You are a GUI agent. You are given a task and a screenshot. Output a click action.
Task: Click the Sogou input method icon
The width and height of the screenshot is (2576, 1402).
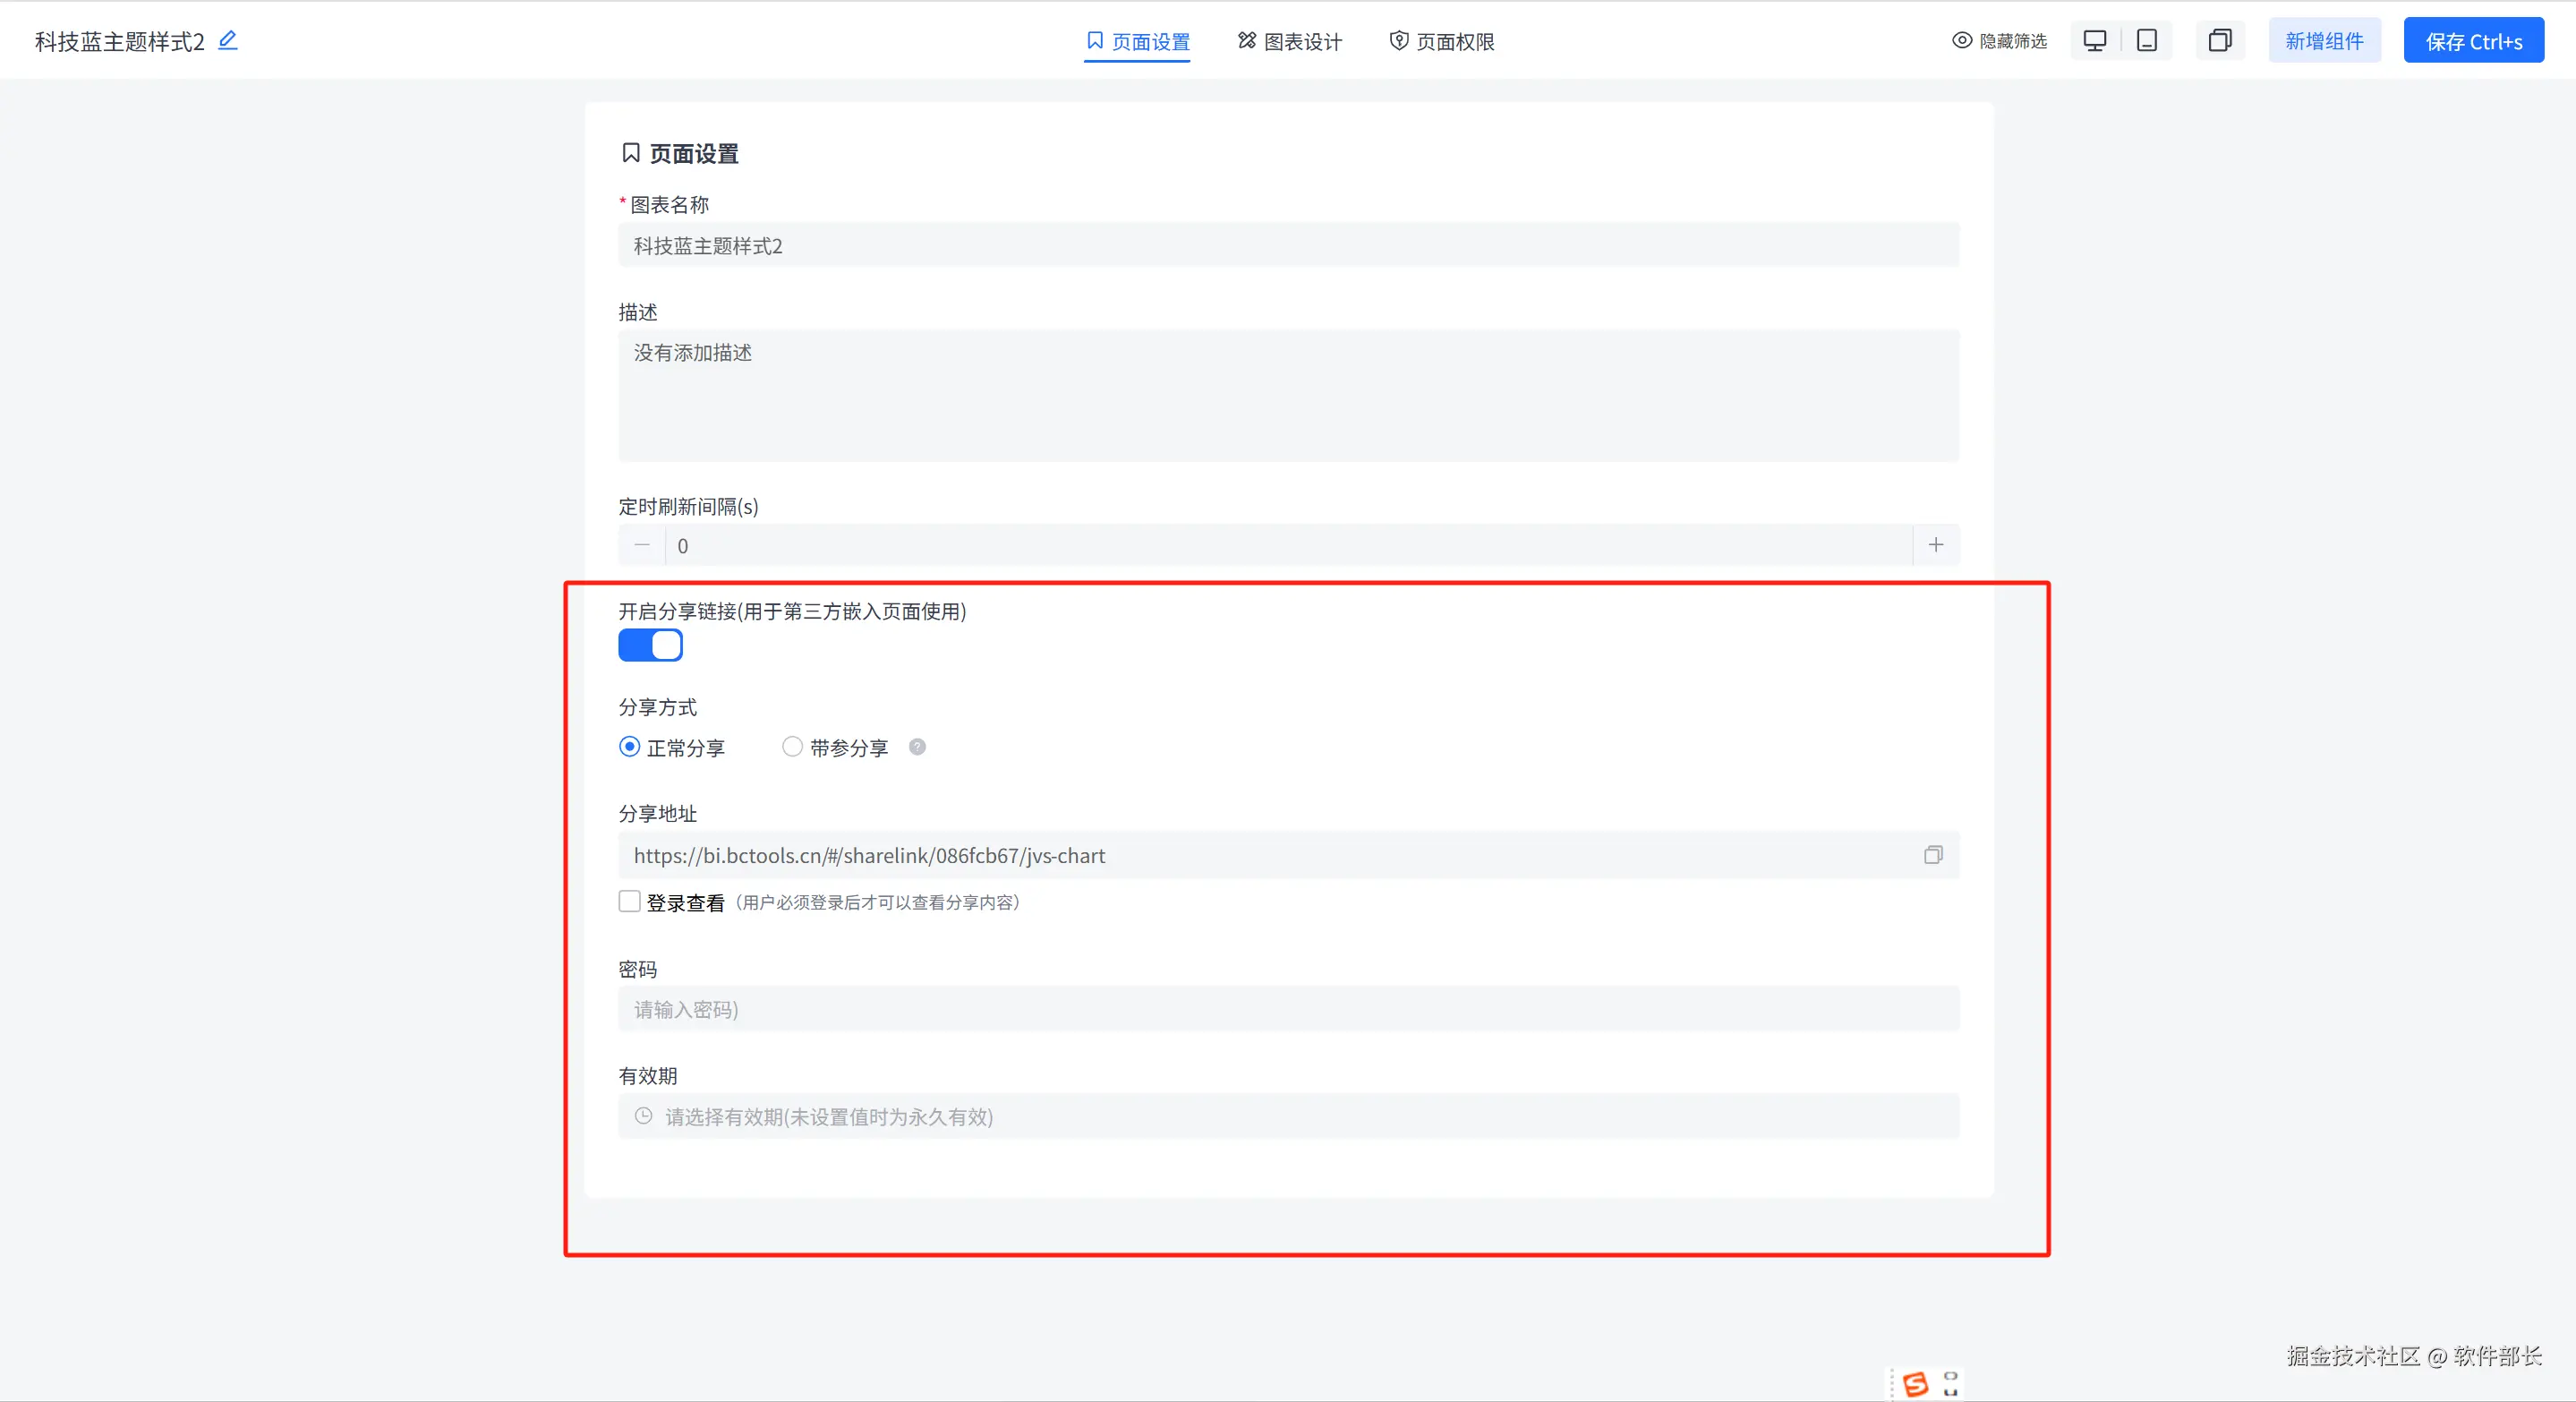[1915, 1384]
